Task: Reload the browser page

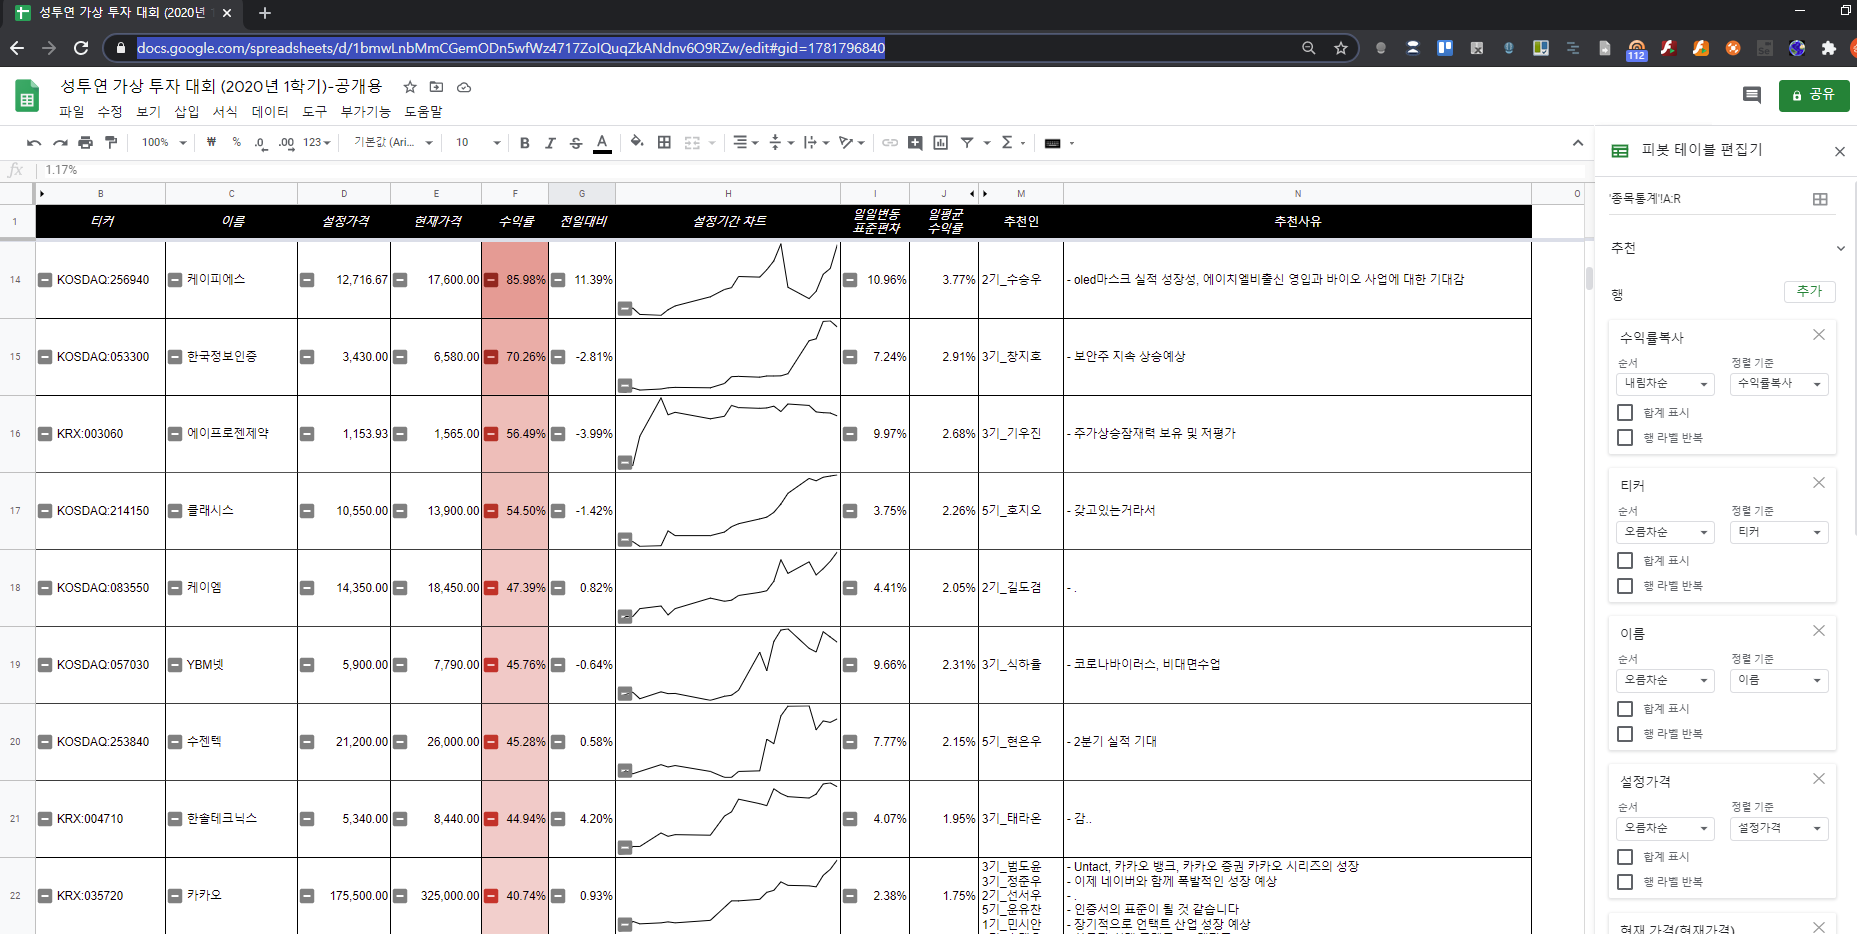Action: (81, 48)
